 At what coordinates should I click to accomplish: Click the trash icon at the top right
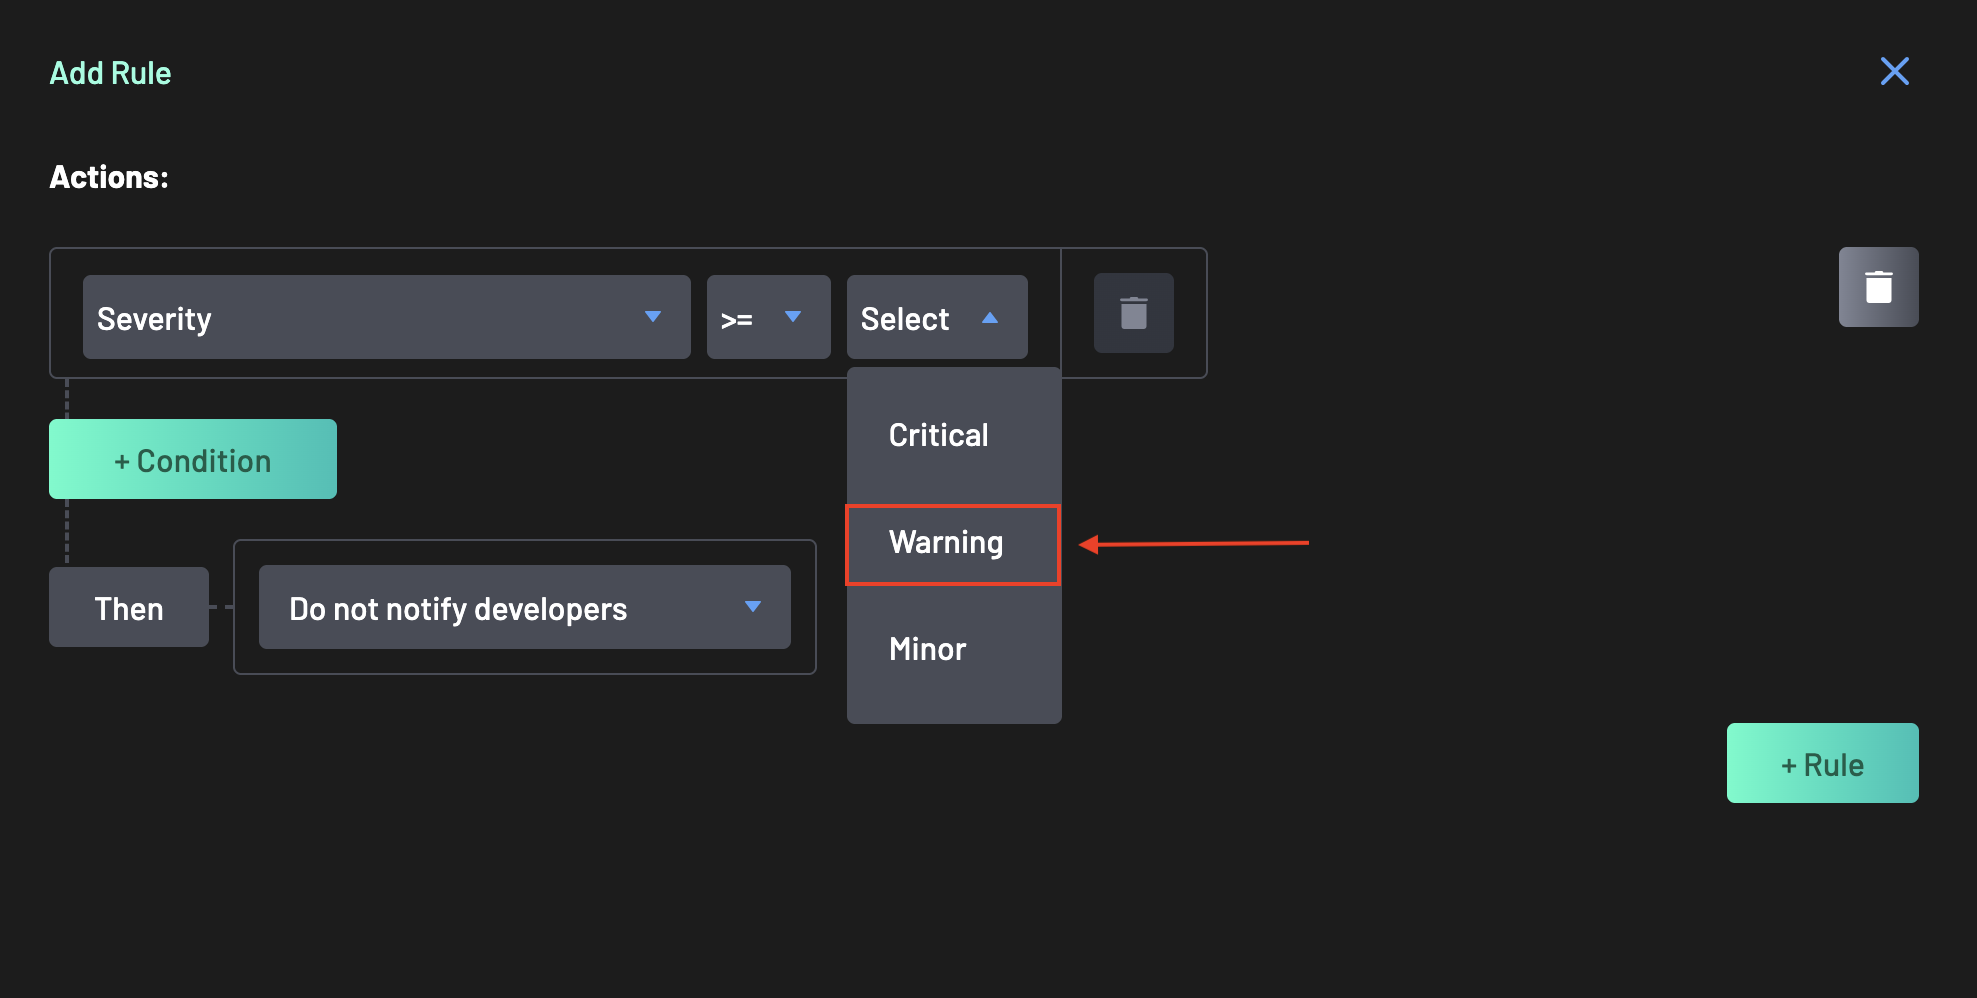[x=1878, y=287]
